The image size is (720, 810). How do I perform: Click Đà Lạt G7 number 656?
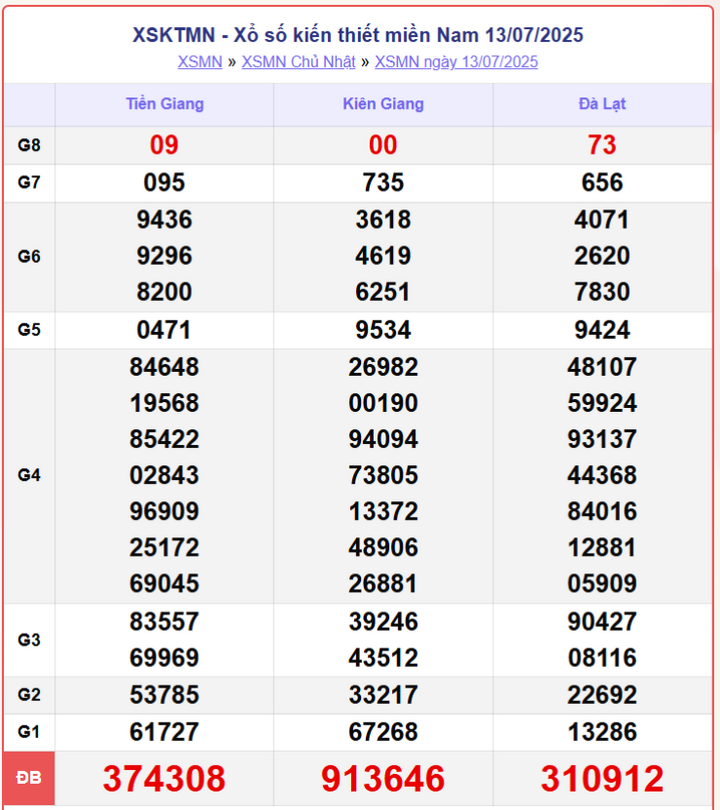(602, 183)
